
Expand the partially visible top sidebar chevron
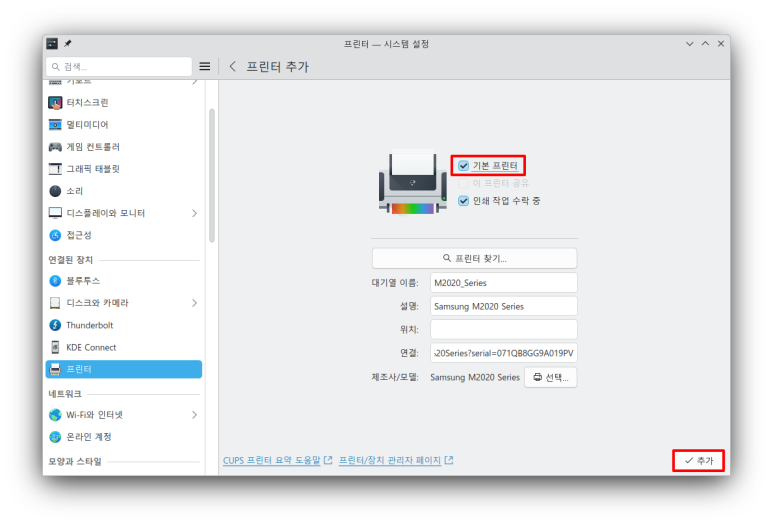pyautogui.click(x=194, y=82)
